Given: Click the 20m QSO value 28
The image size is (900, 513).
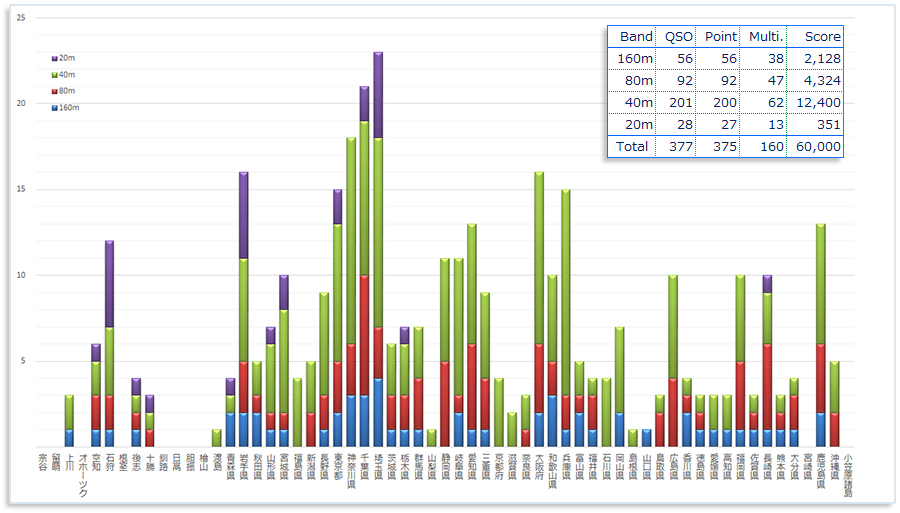Looking at the screenshot, I should (x=678, y=124).
